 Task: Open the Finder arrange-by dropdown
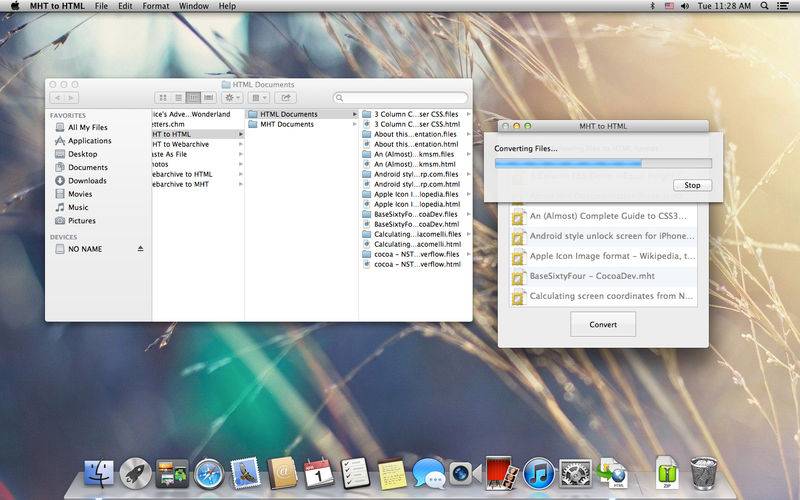coord(259,97)
